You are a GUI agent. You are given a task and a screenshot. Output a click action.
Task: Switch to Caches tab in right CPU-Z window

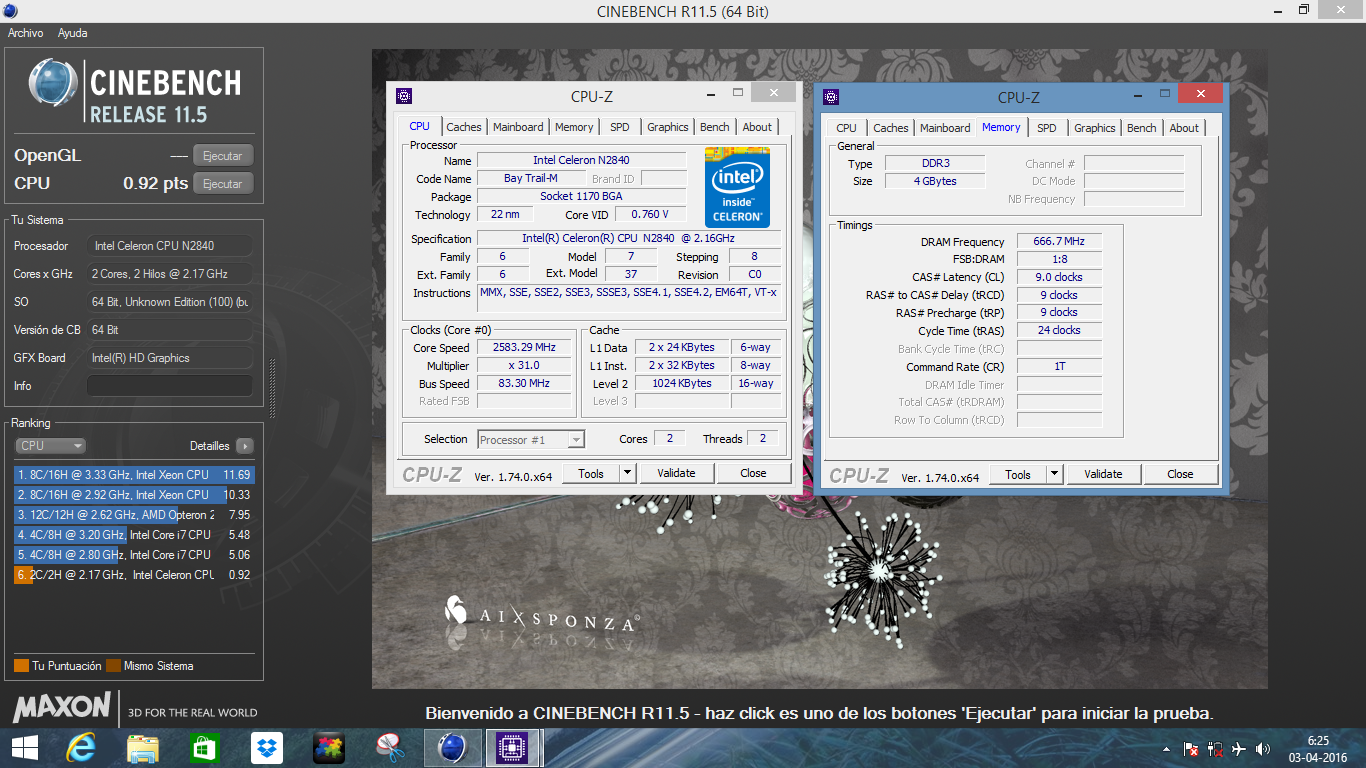coord(890,128)
